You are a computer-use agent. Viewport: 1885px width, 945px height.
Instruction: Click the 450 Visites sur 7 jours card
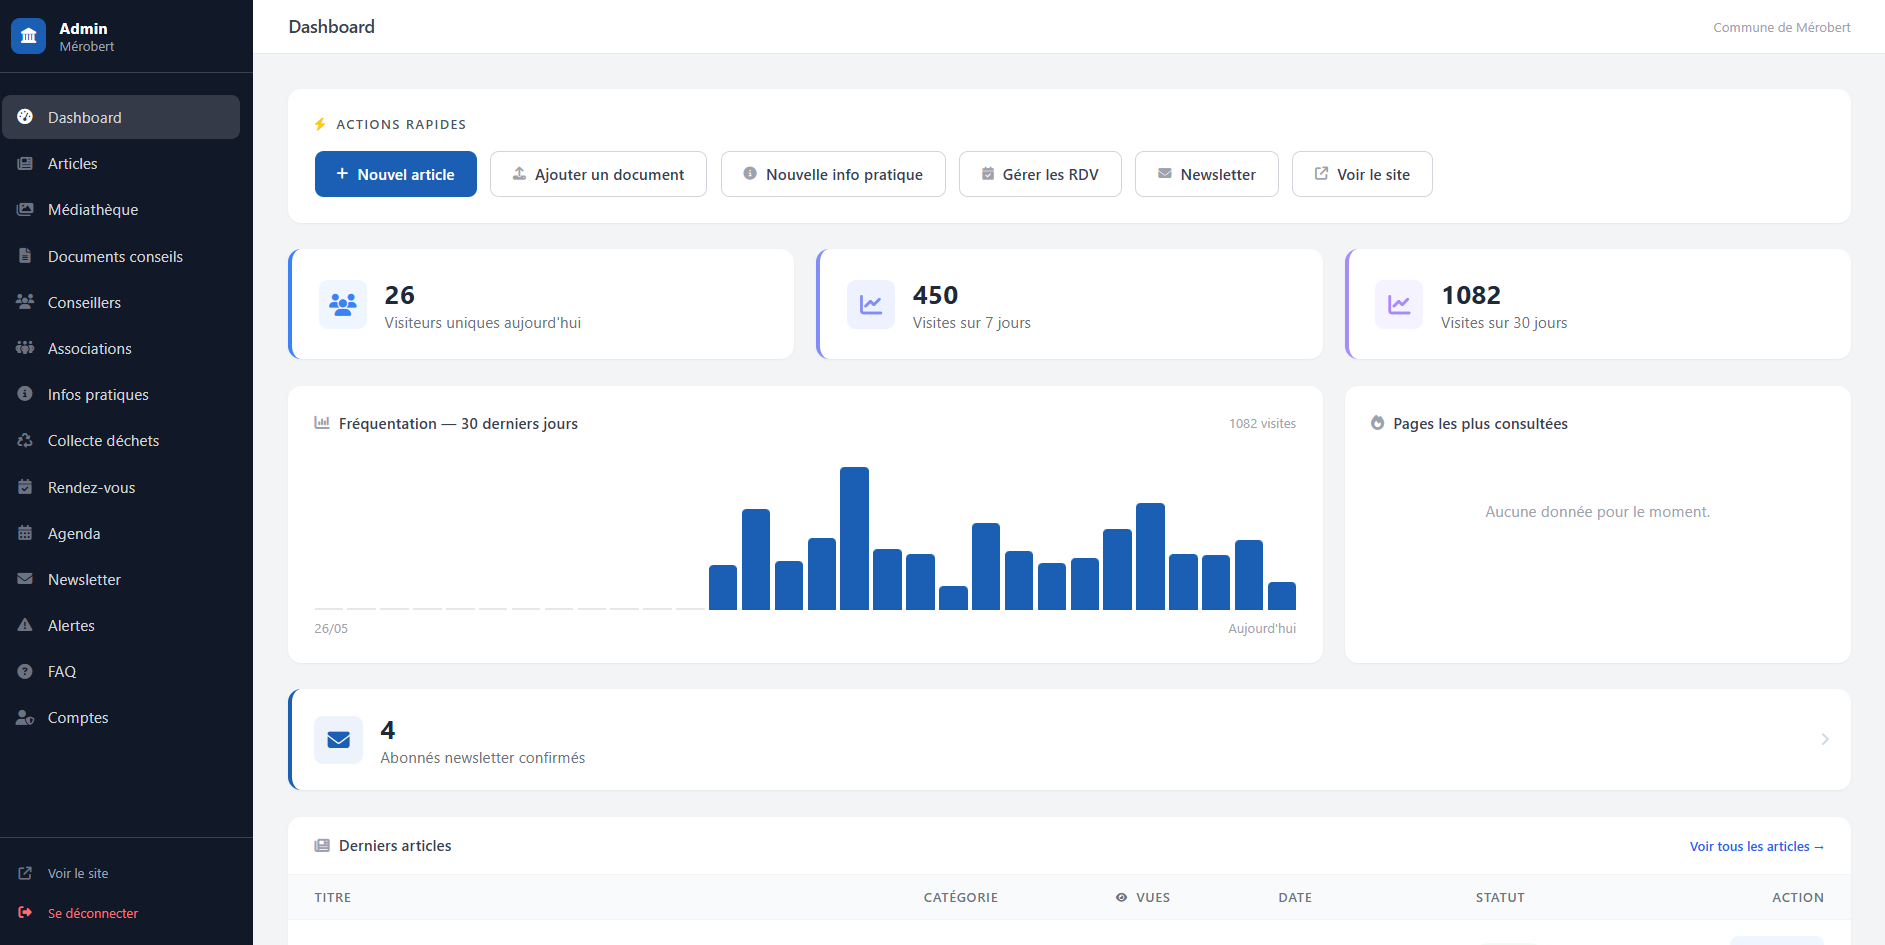tap(1069, 304)
